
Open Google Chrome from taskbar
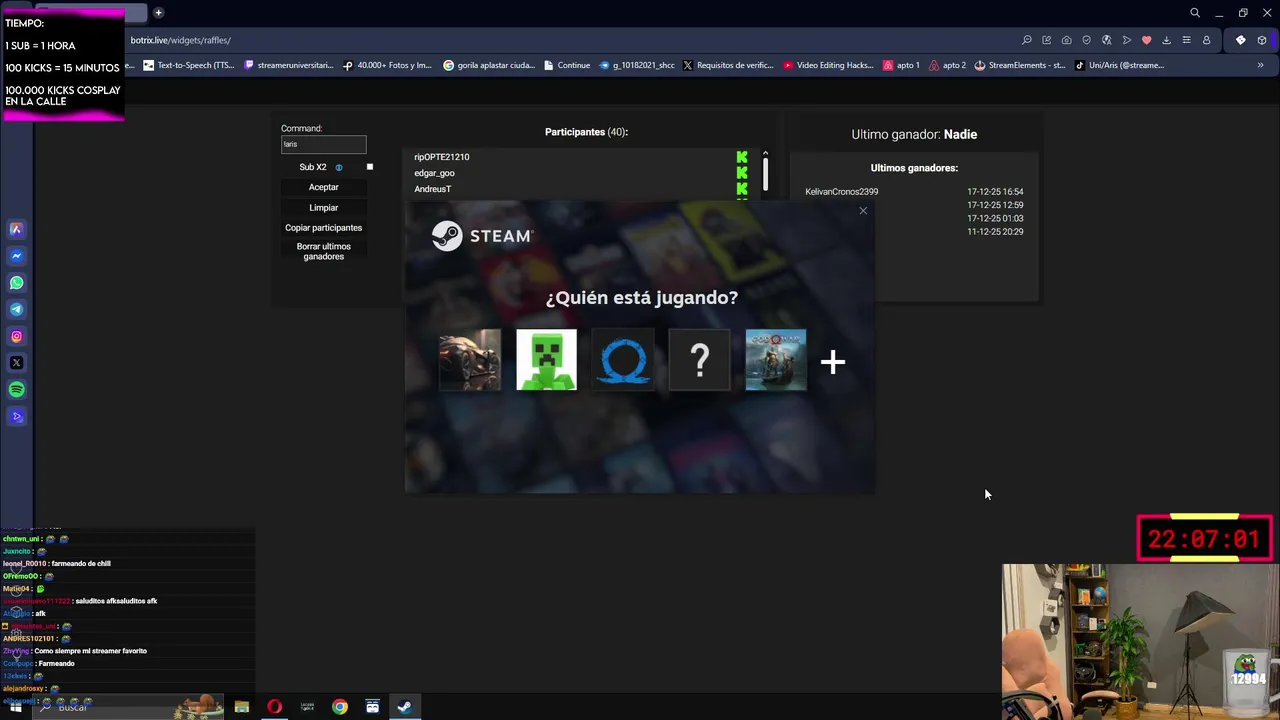tap(340, 707)
